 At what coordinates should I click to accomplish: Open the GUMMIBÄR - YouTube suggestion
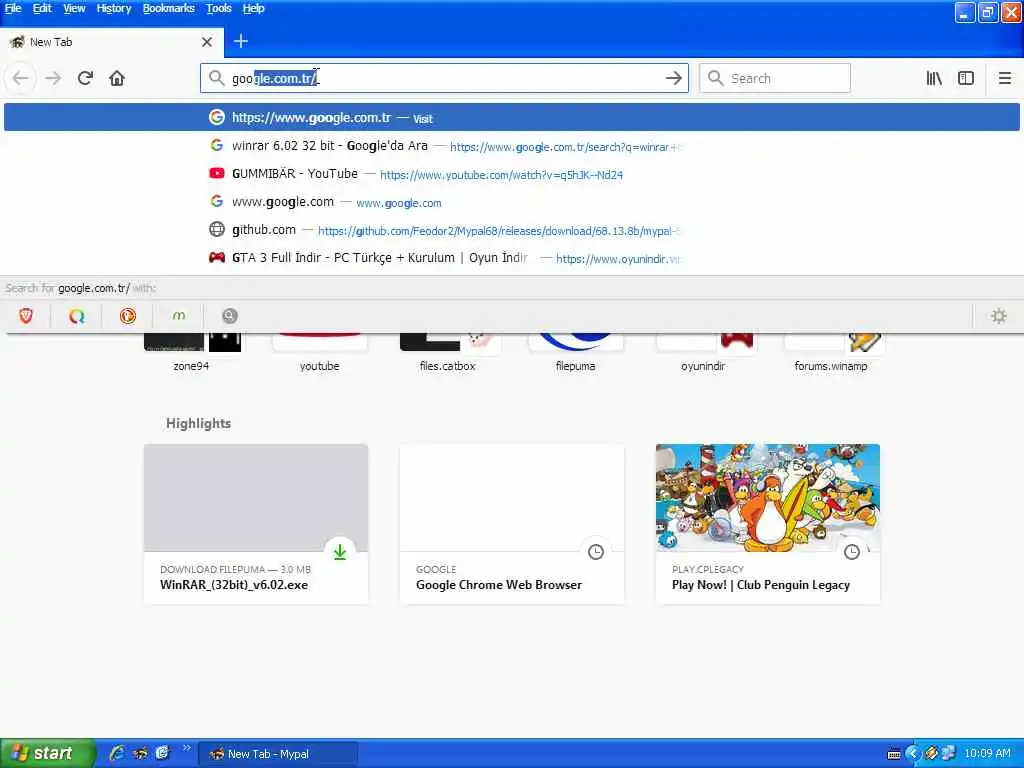512,174
